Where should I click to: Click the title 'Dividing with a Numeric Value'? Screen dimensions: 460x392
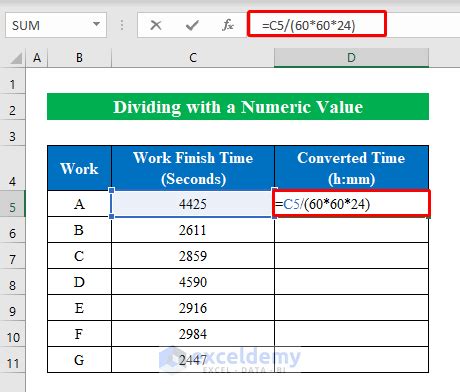point(238,107)
